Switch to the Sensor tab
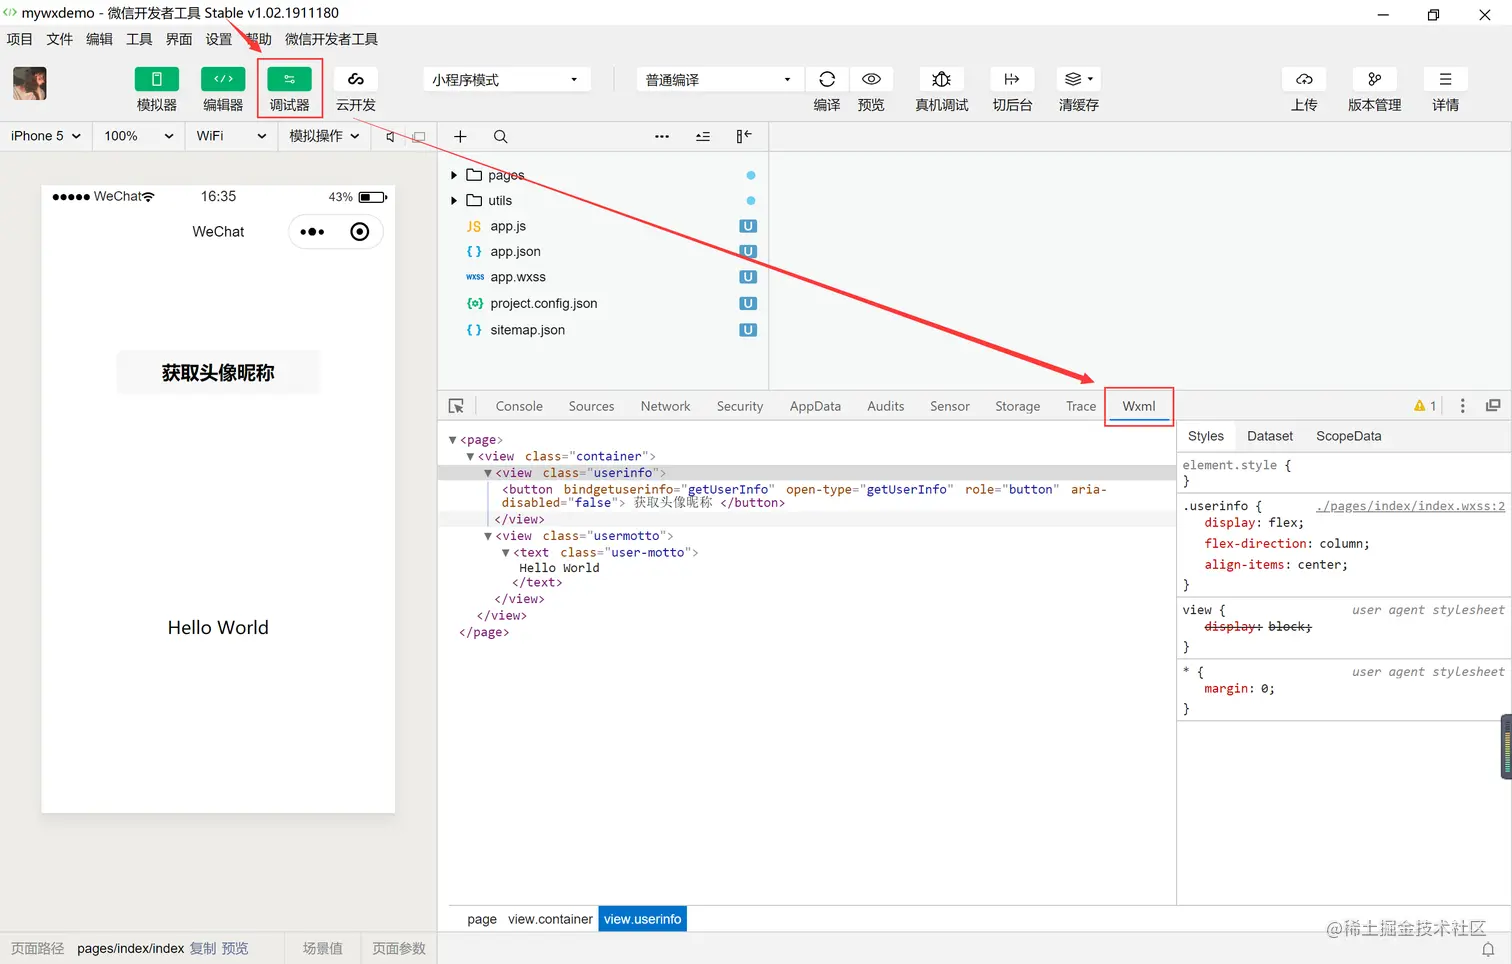Image resolution: width=1512 pixels, height=964 pixels. [x=949, y=406]
